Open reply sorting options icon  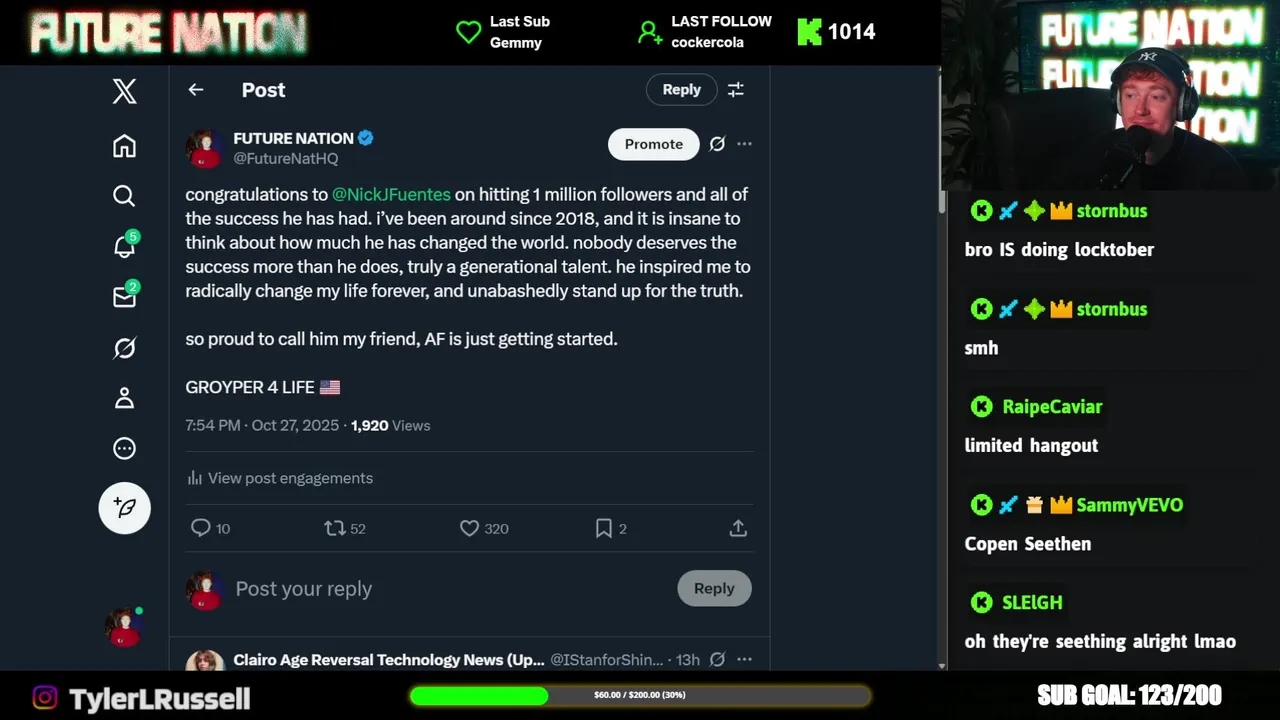click(x=736, y=90)
